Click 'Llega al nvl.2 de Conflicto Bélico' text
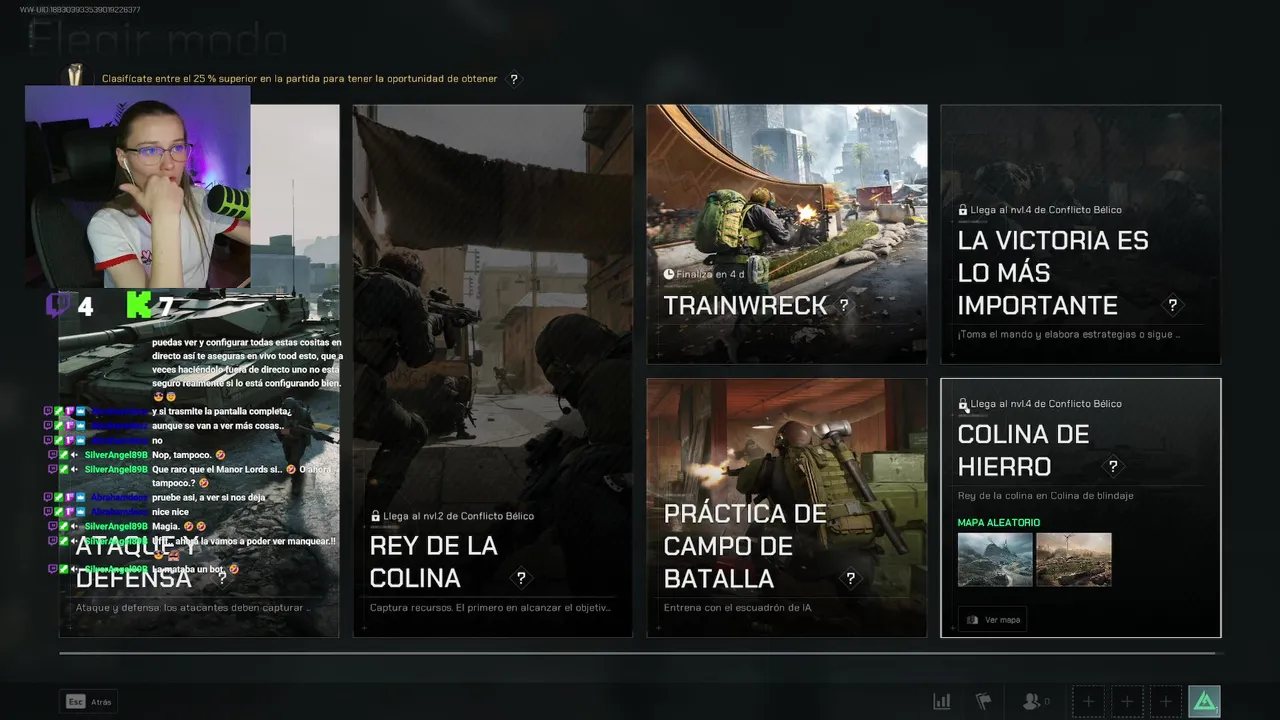Screen dimensions: 1280x720 pyautogui.click(x=458, y=516)
